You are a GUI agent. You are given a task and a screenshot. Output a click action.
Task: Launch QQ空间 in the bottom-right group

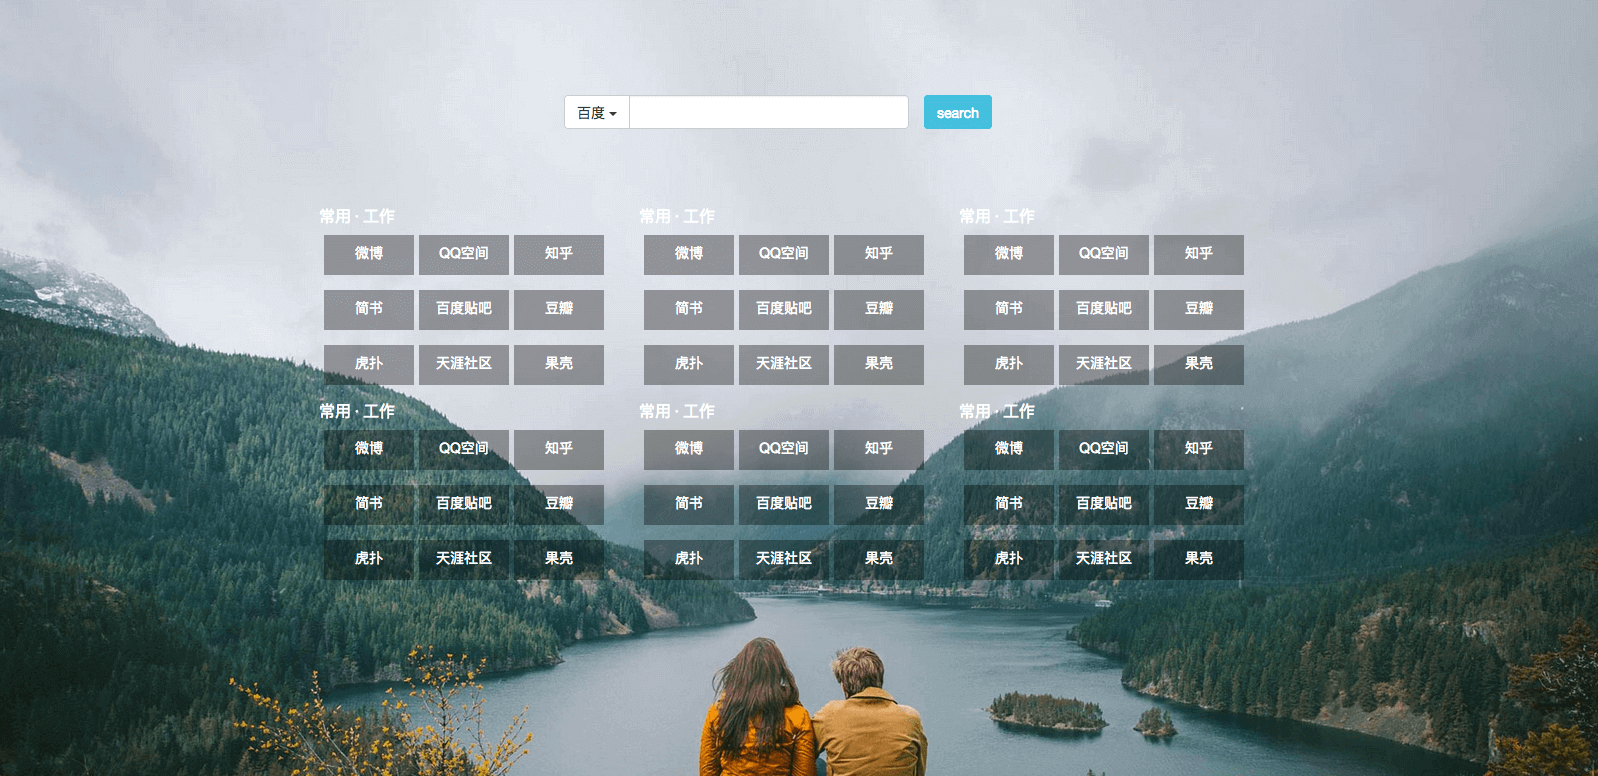[x=1104, y=450]
